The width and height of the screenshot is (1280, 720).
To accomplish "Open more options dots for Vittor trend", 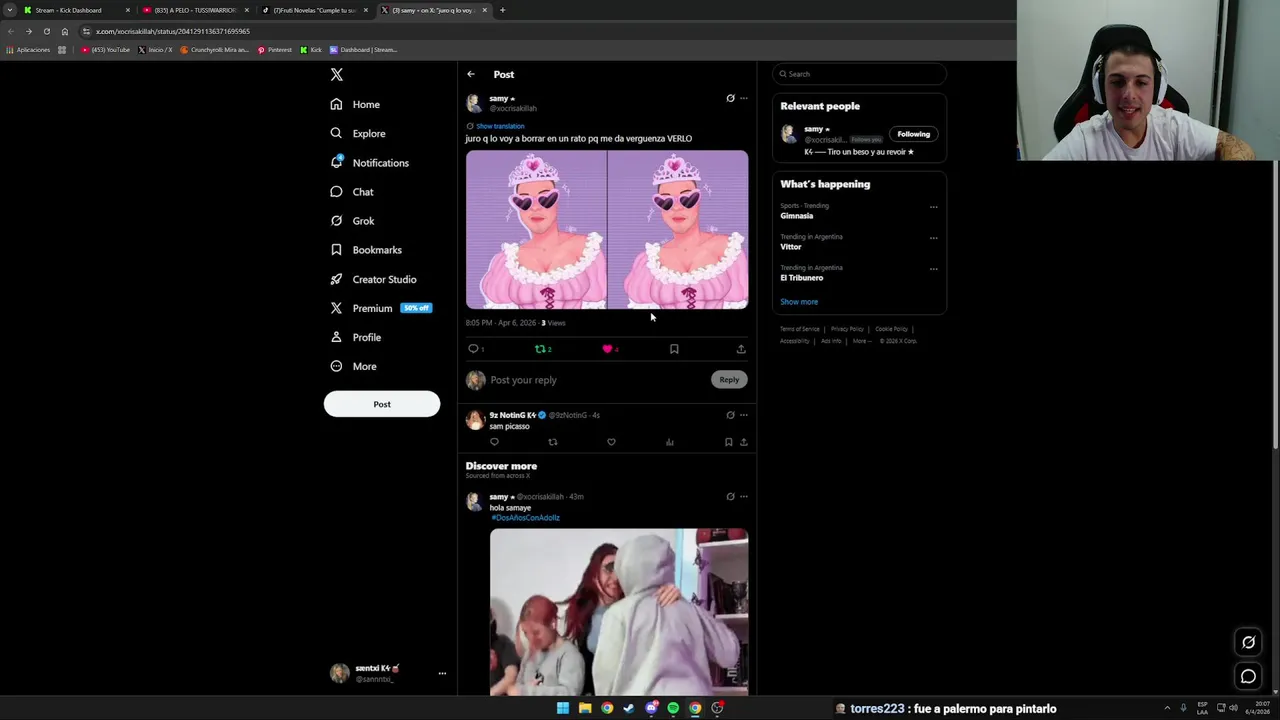I will [934, 238].
